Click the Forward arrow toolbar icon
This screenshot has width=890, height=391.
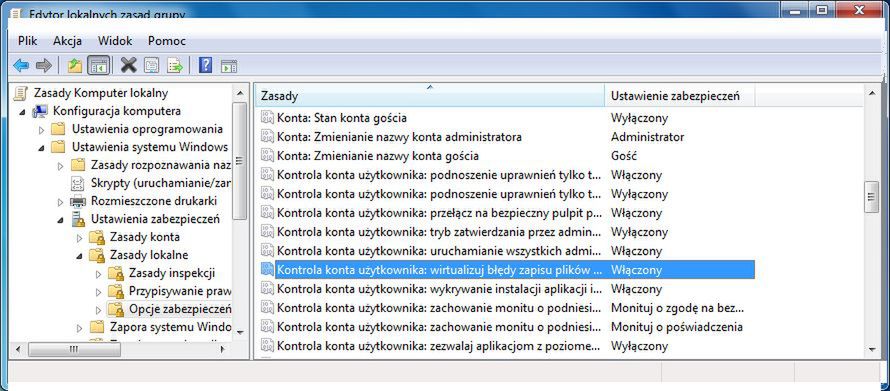pos(44,66)
